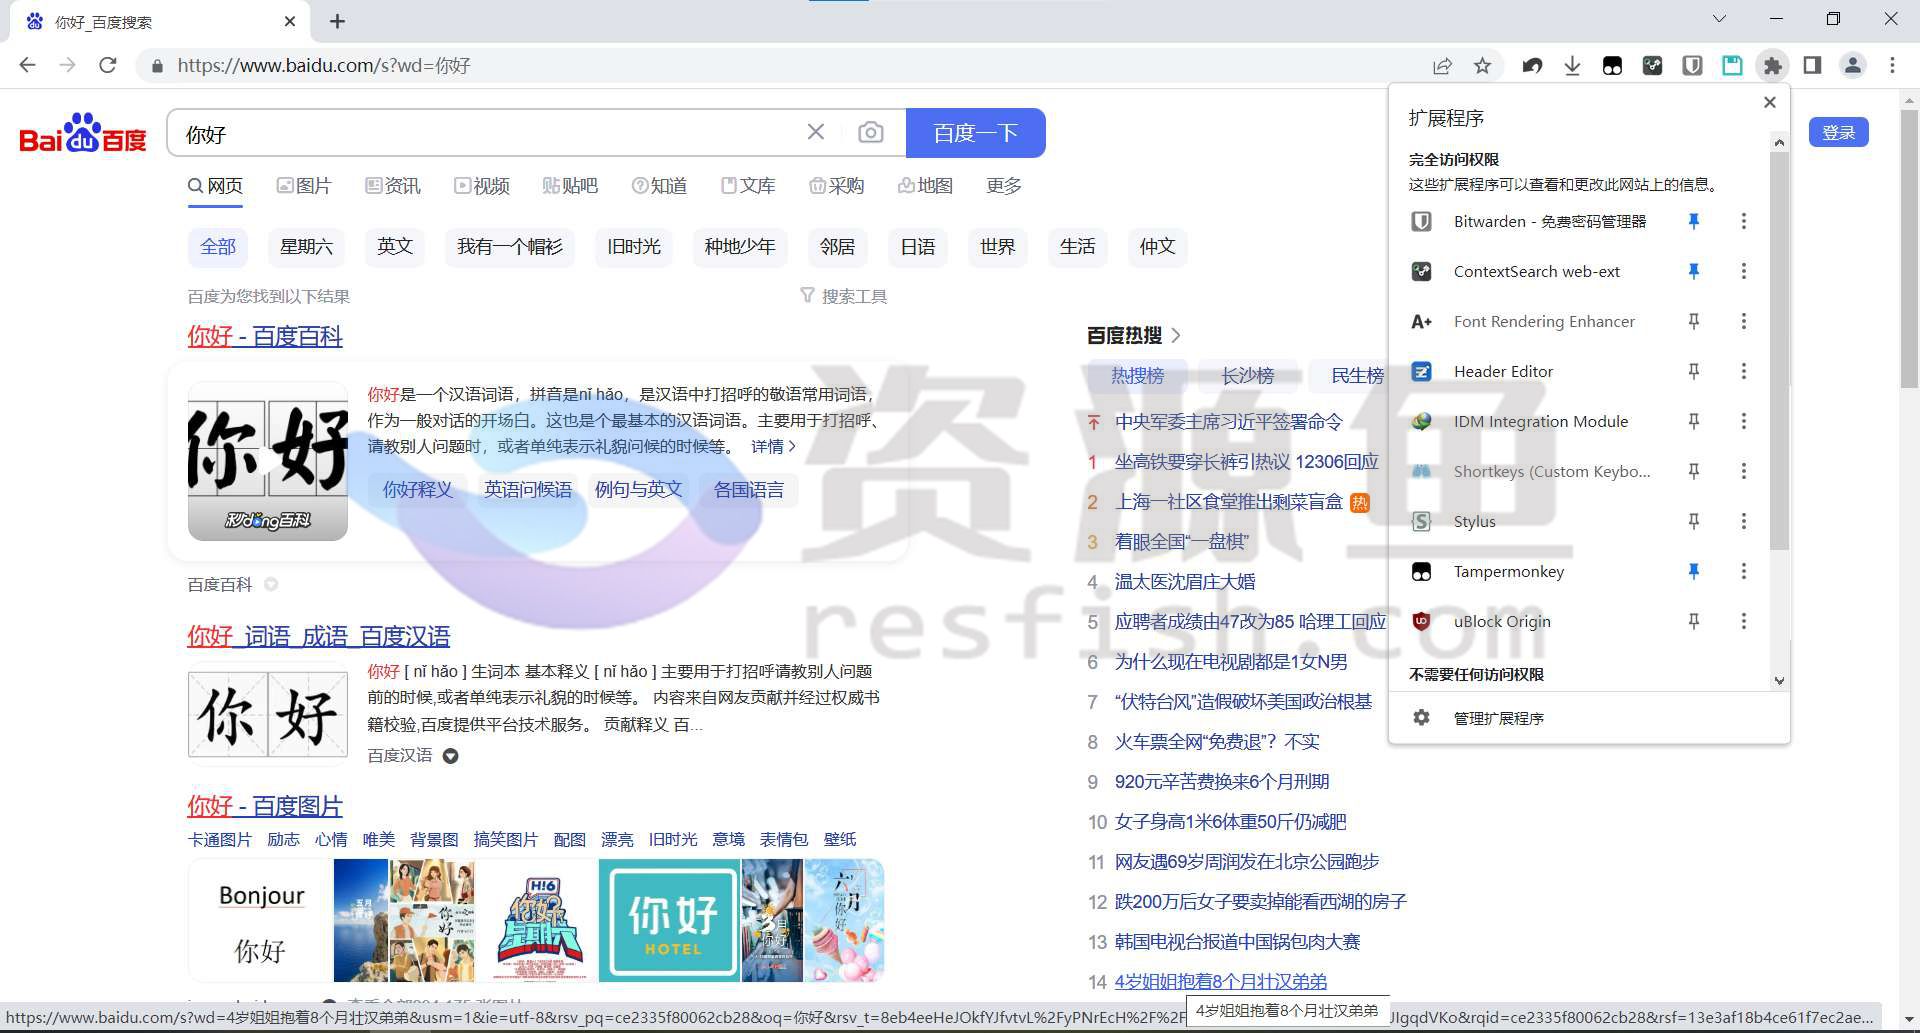
Task: Pin Font Rendering Enhancer to the toolbar
Action: pyautogui.click(x=1694, y=321)
